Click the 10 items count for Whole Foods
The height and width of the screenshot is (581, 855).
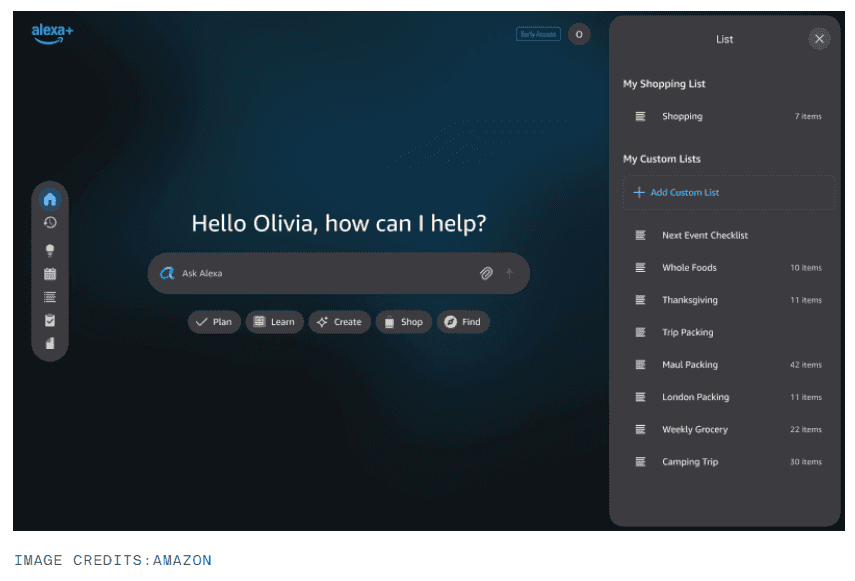pos(805,268)
